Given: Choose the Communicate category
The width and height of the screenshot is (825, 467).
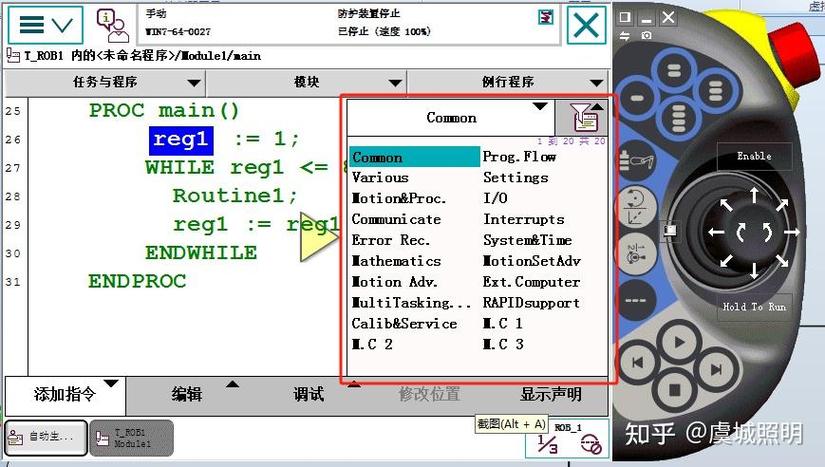Looking at the screenshot, I should [x=396, y=219].
